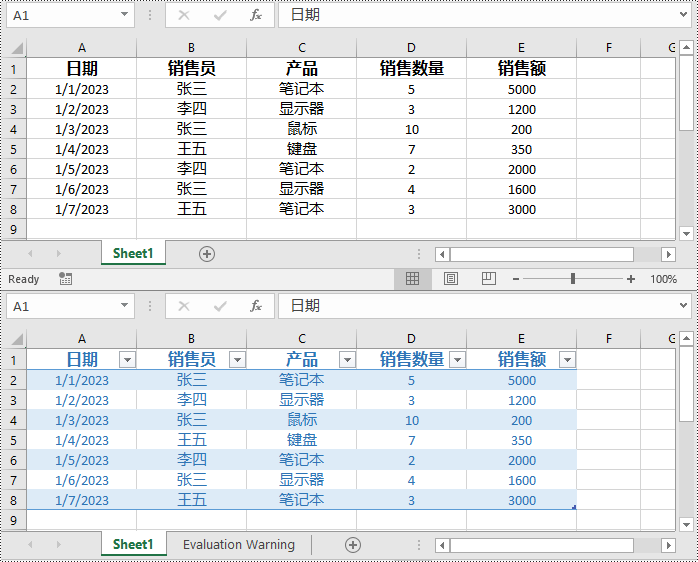
Task: Expand formula bar in top window
Action: [x=683, y=15]
